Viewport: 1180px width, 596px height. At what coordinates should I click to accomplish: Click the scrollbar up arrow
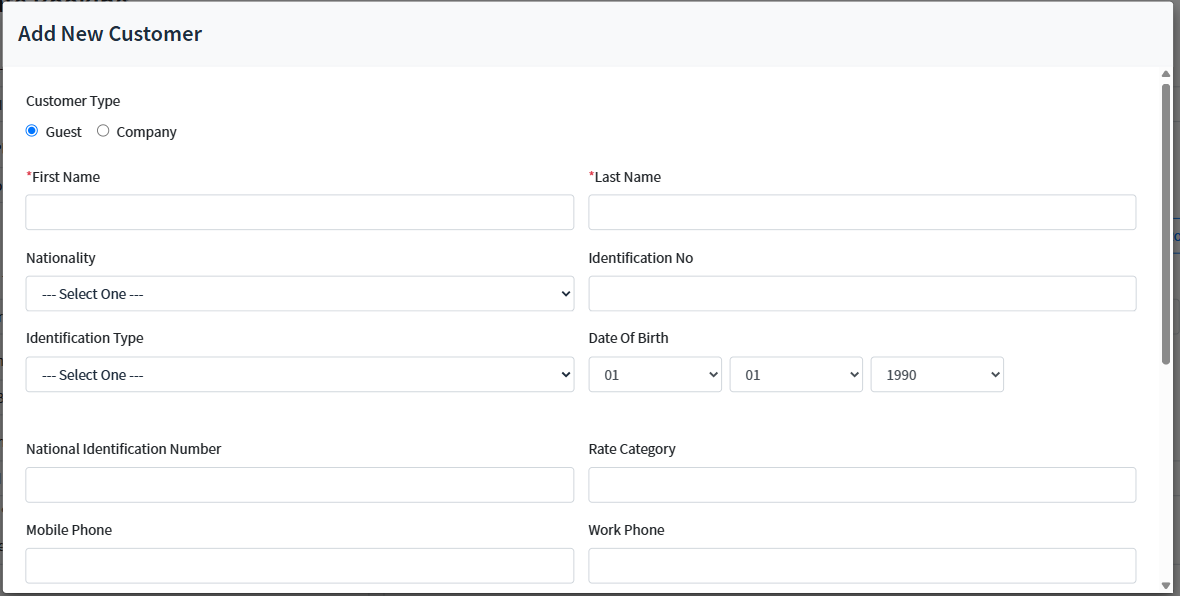point(1166,74)
